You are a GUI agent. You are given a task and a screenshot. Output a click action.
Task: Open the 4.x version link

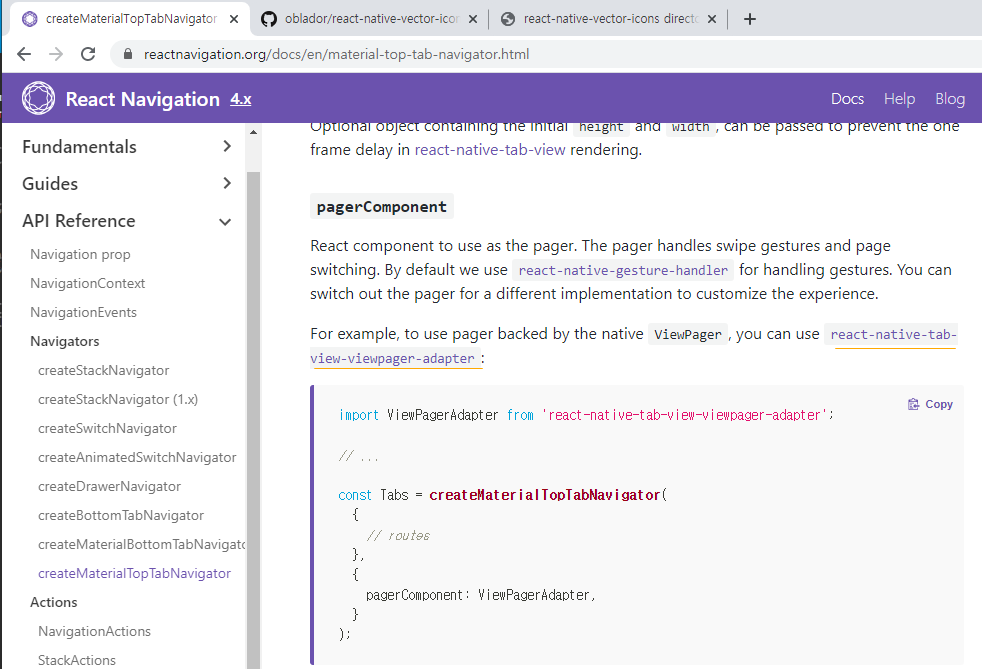tap(240, 99)
